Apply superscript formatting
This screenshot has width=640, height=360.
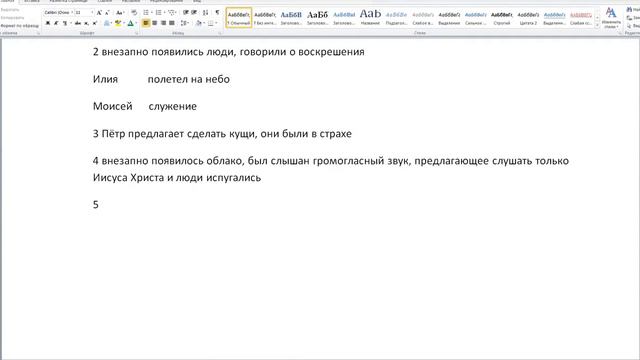coord(95,23)
